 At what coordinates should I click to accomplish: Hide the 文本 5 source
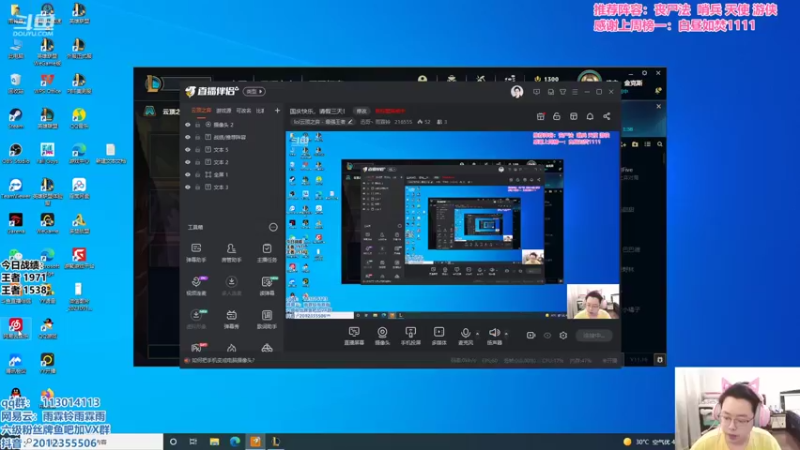tap(188, 149)
